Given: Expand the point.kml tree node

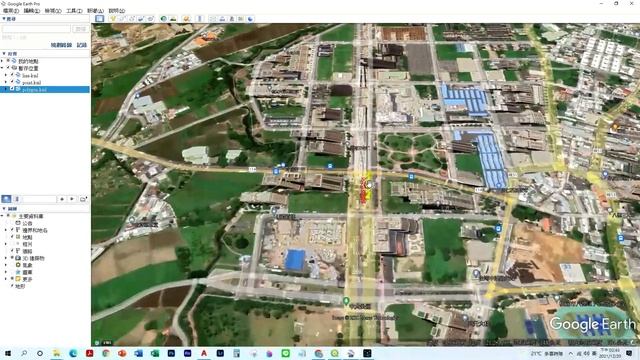Looking at the screenshot, I should (7, 82).
